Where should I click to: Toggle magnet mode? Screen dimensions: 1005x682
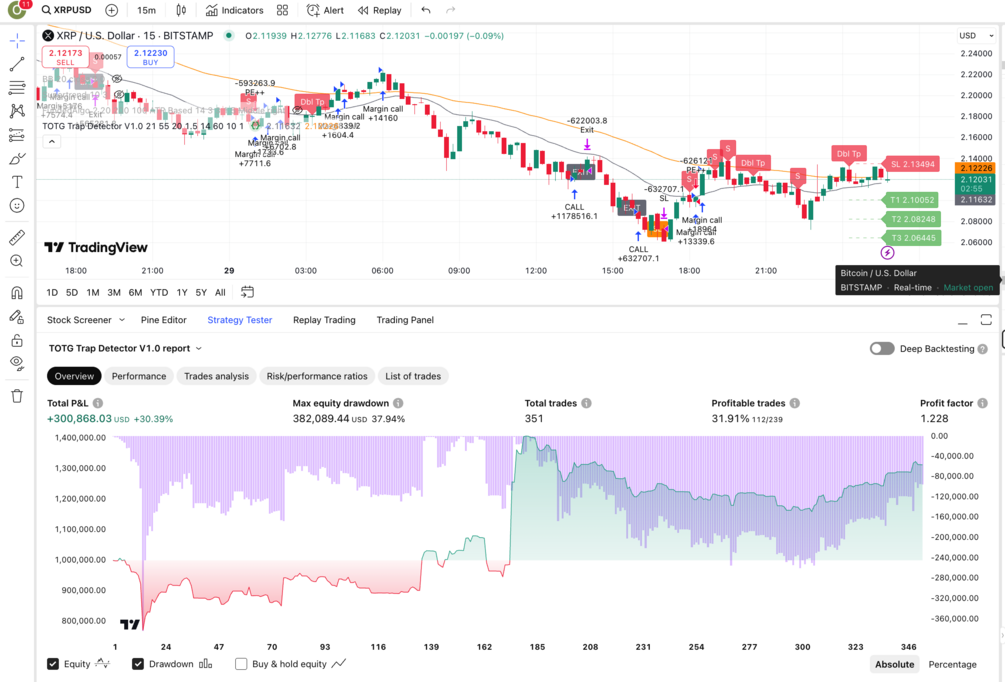point(17,293)
